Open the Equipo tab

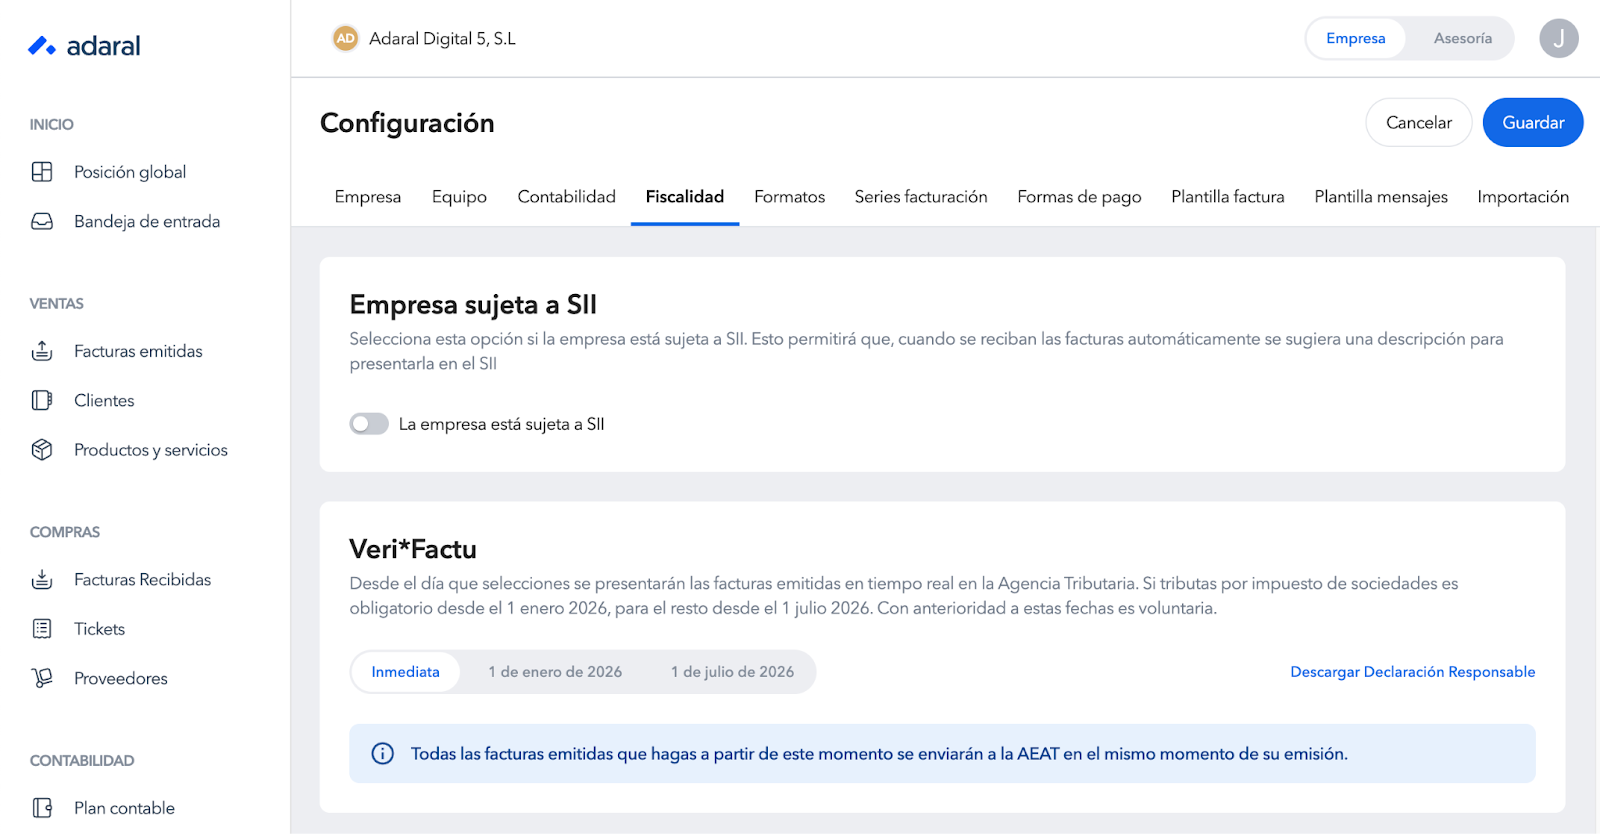click(x=459, y=197)
